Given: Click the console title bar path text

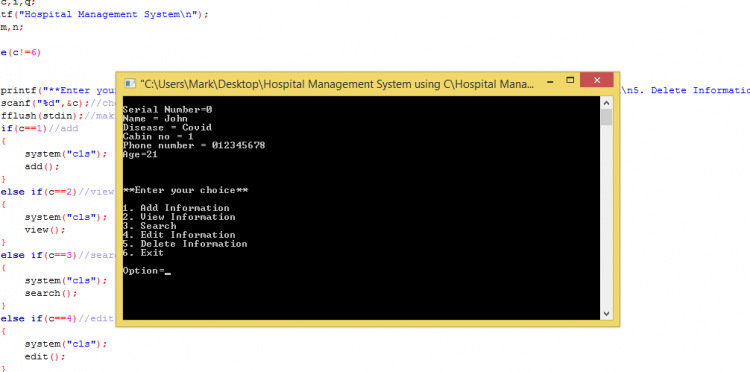Looking at the screenshot, I should [x=337, y=84].
